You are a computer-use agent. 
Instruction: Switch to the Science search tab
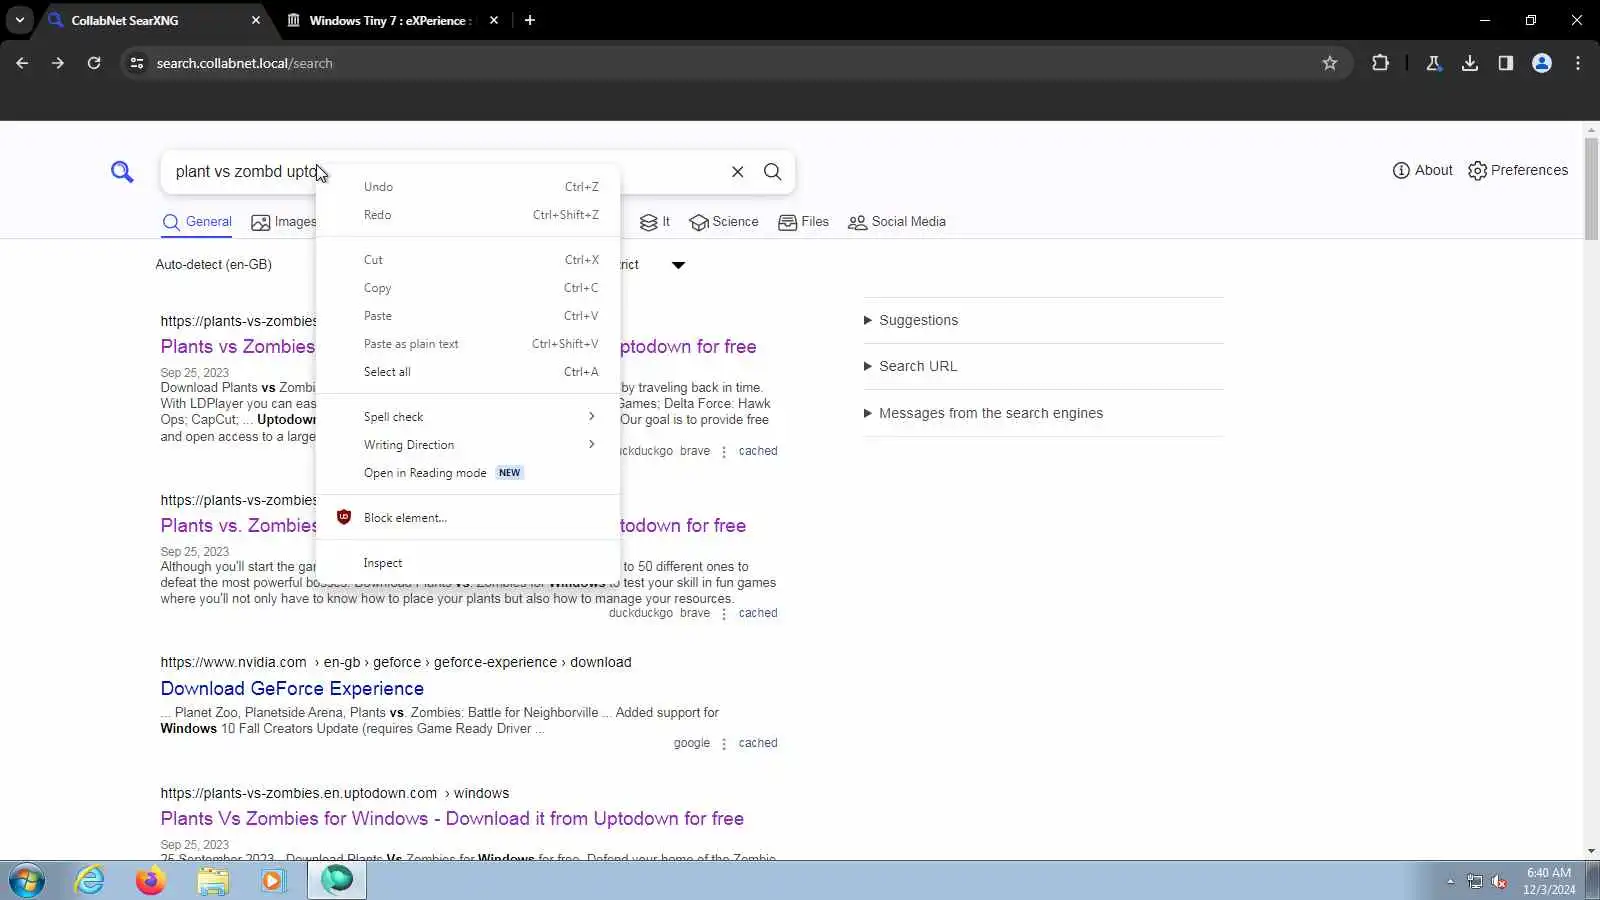724,222
